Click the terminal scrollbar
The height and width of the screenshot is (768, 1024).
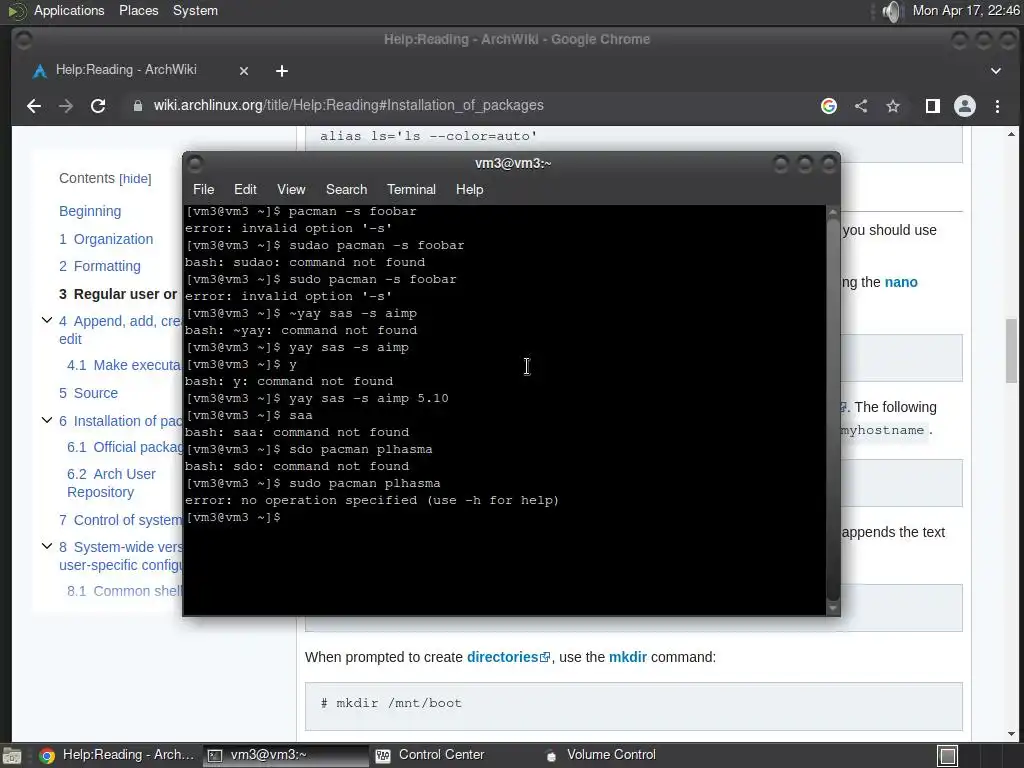pyautogui.click(x=833, y=410)
